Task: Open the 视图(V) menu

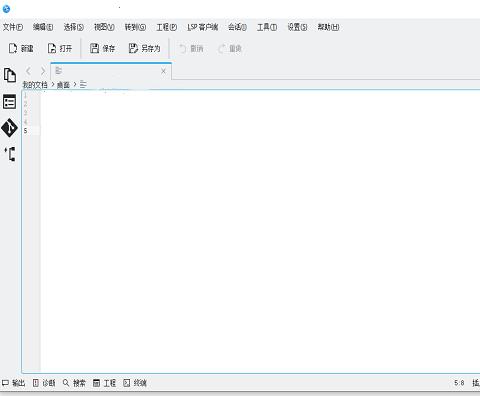Action: coord(104,27)
